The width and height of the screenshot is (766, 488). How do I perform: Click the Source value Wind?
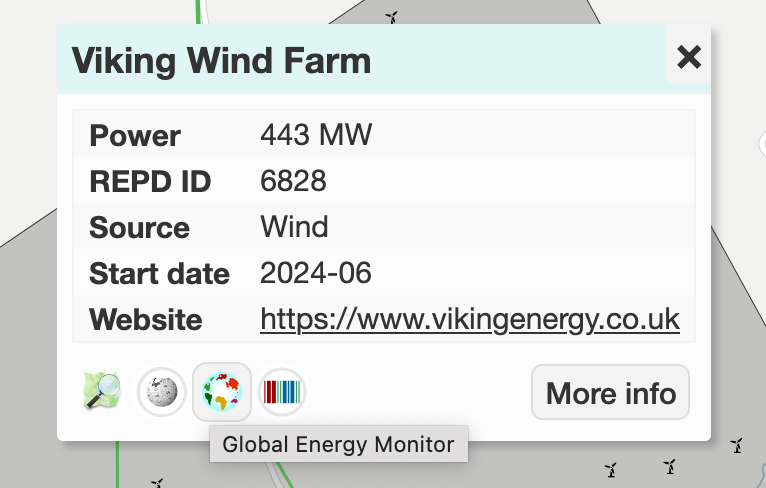(294, 227)
